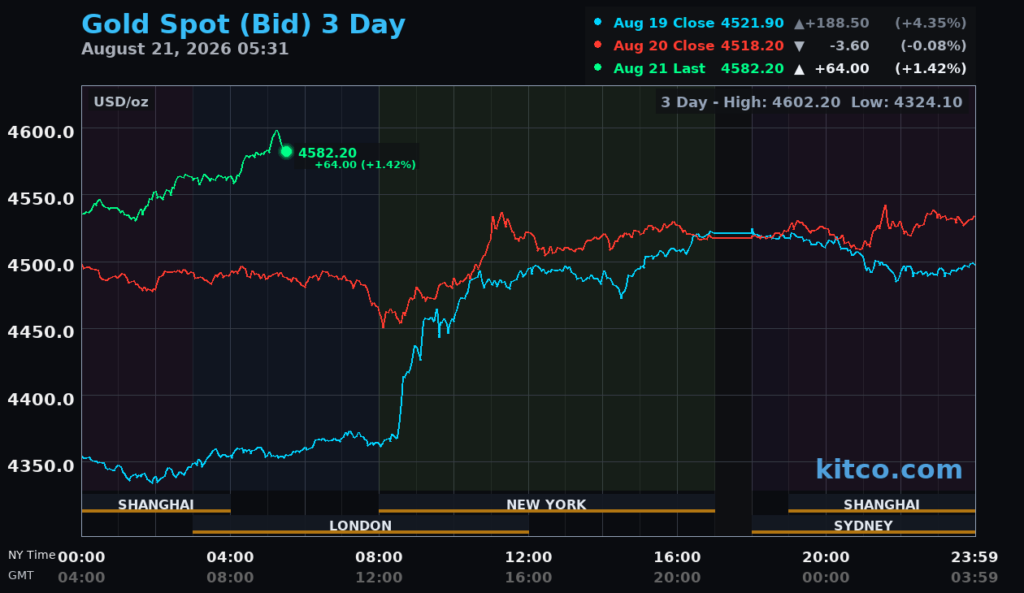Viewport: 1024px width, 593px height.
Task: Click the +64.00 (+1.42%) callout under price
Action: pos(365,165)
